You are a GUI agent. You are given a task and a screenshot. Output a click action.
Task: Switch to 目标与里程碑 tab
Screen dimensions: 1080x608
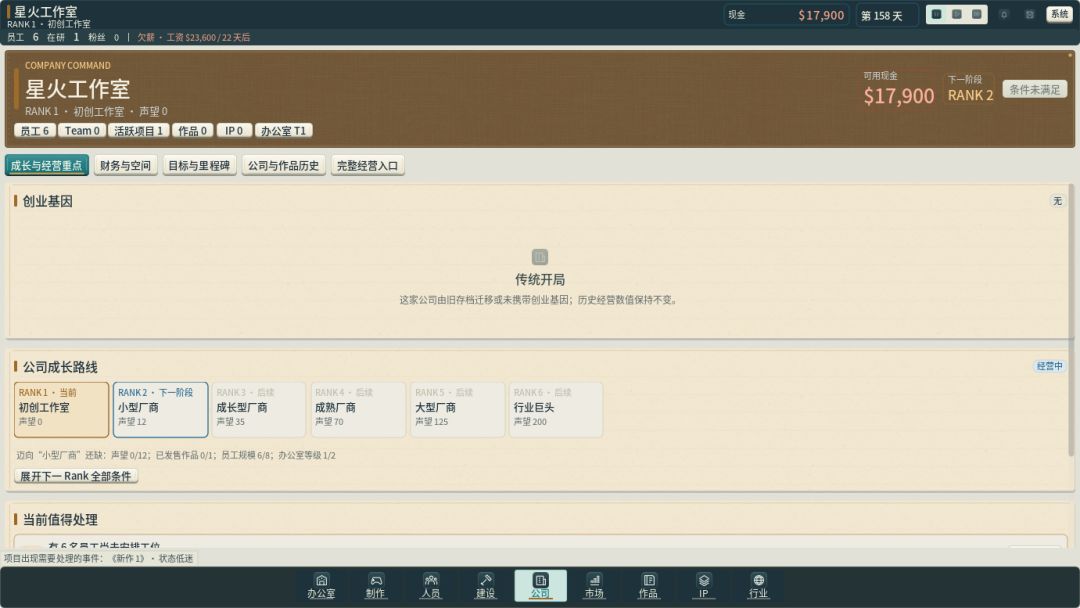(x=199, y=165)
